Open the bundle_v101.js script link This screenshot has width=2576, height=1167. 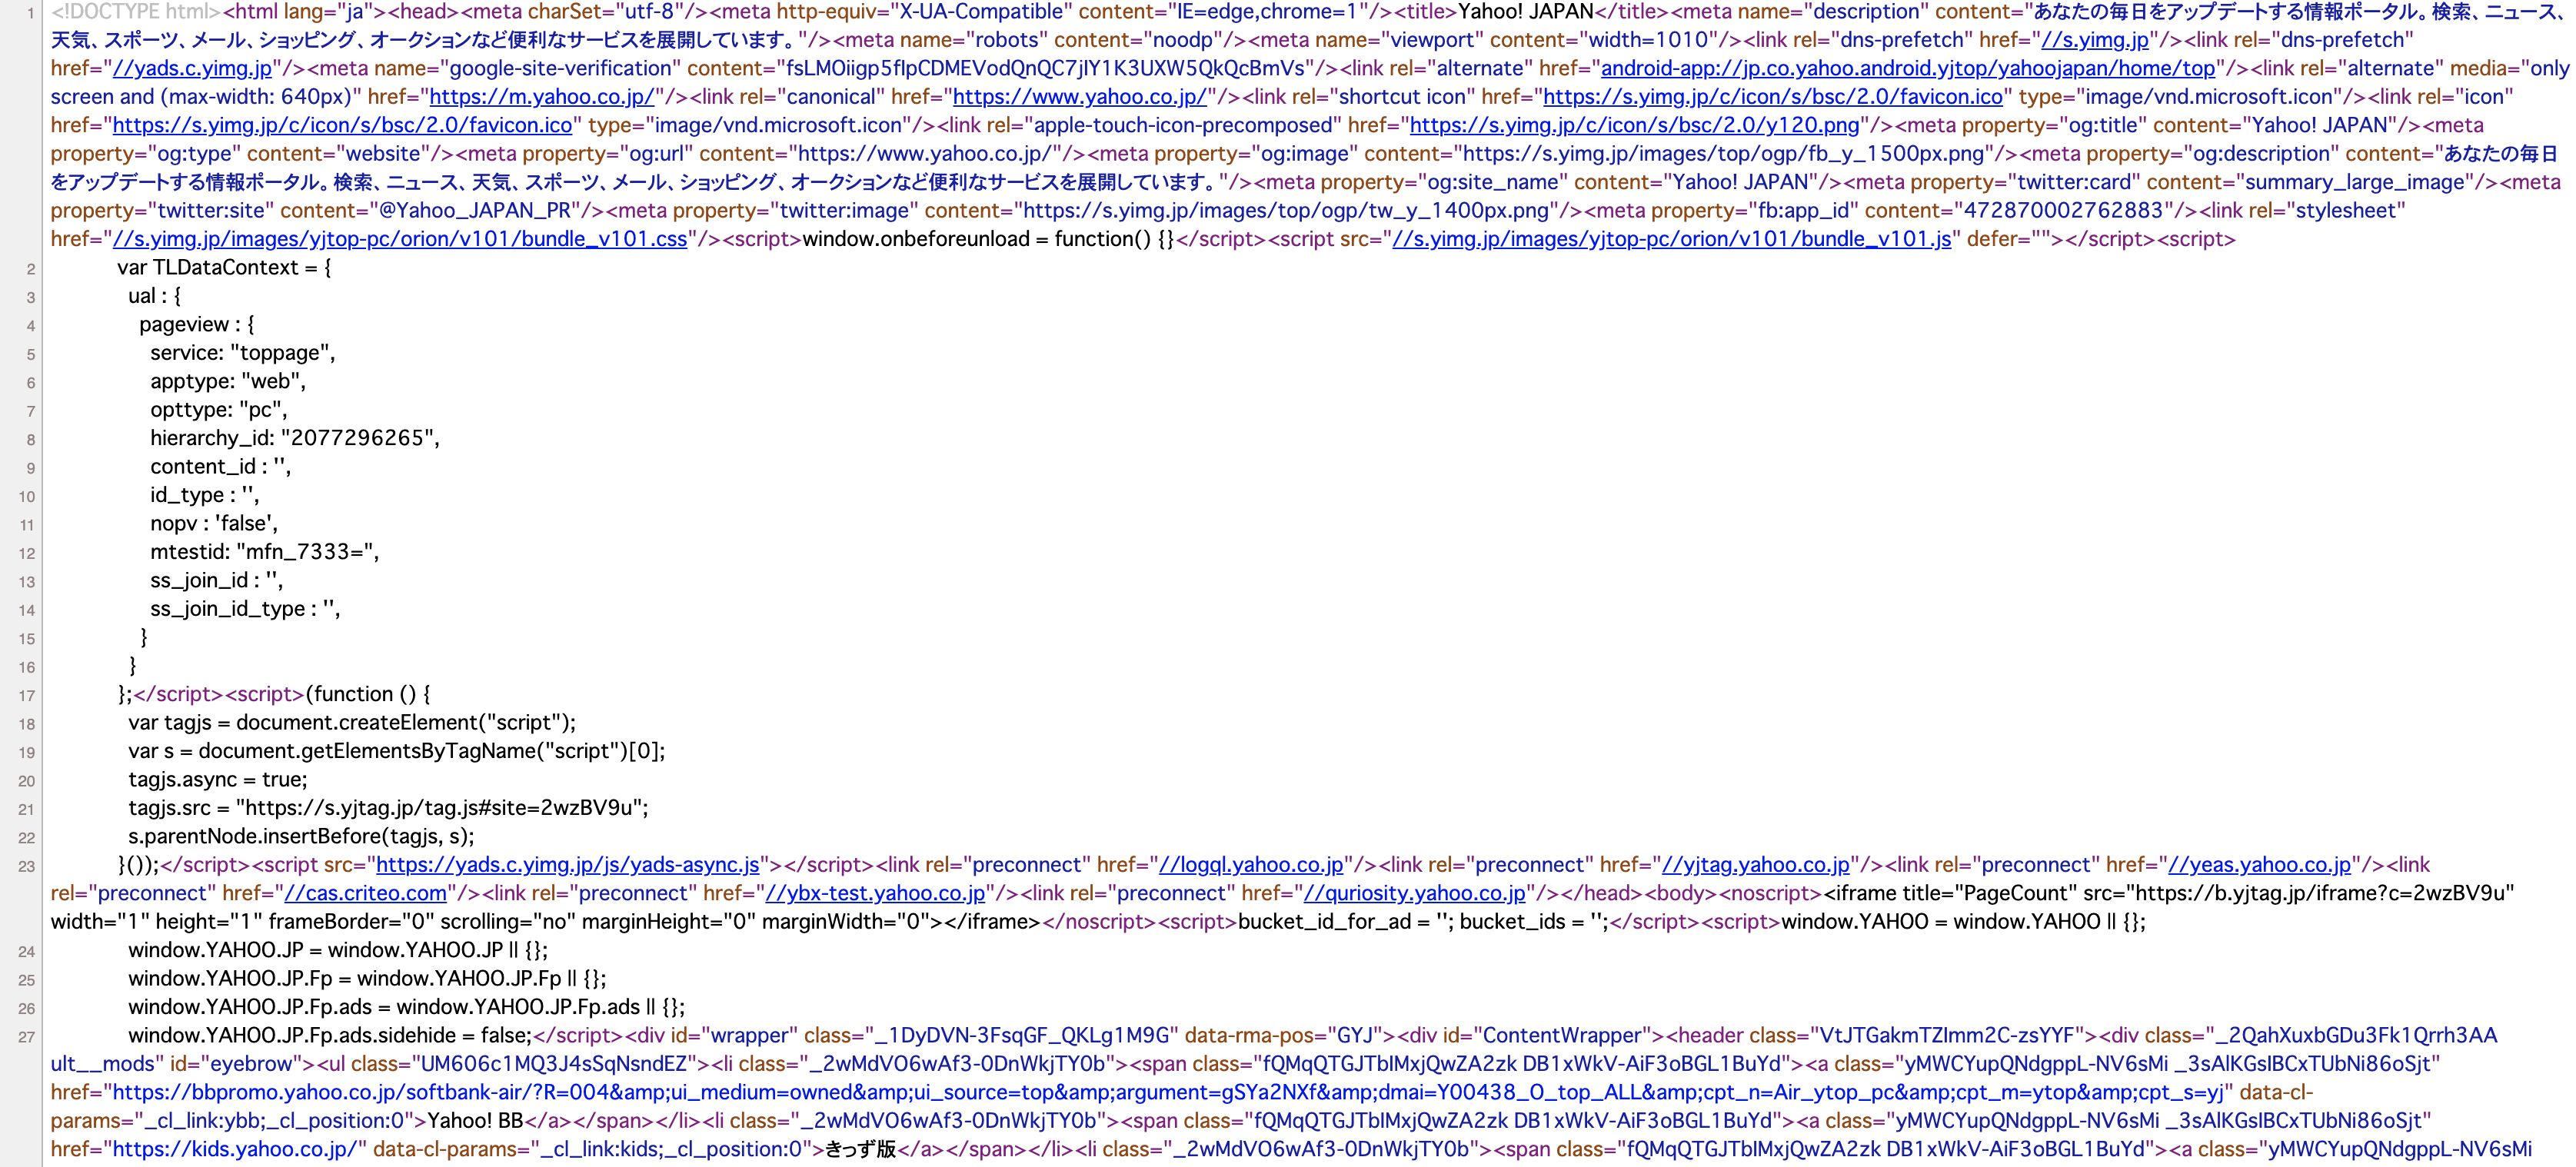coord(1672,240)
